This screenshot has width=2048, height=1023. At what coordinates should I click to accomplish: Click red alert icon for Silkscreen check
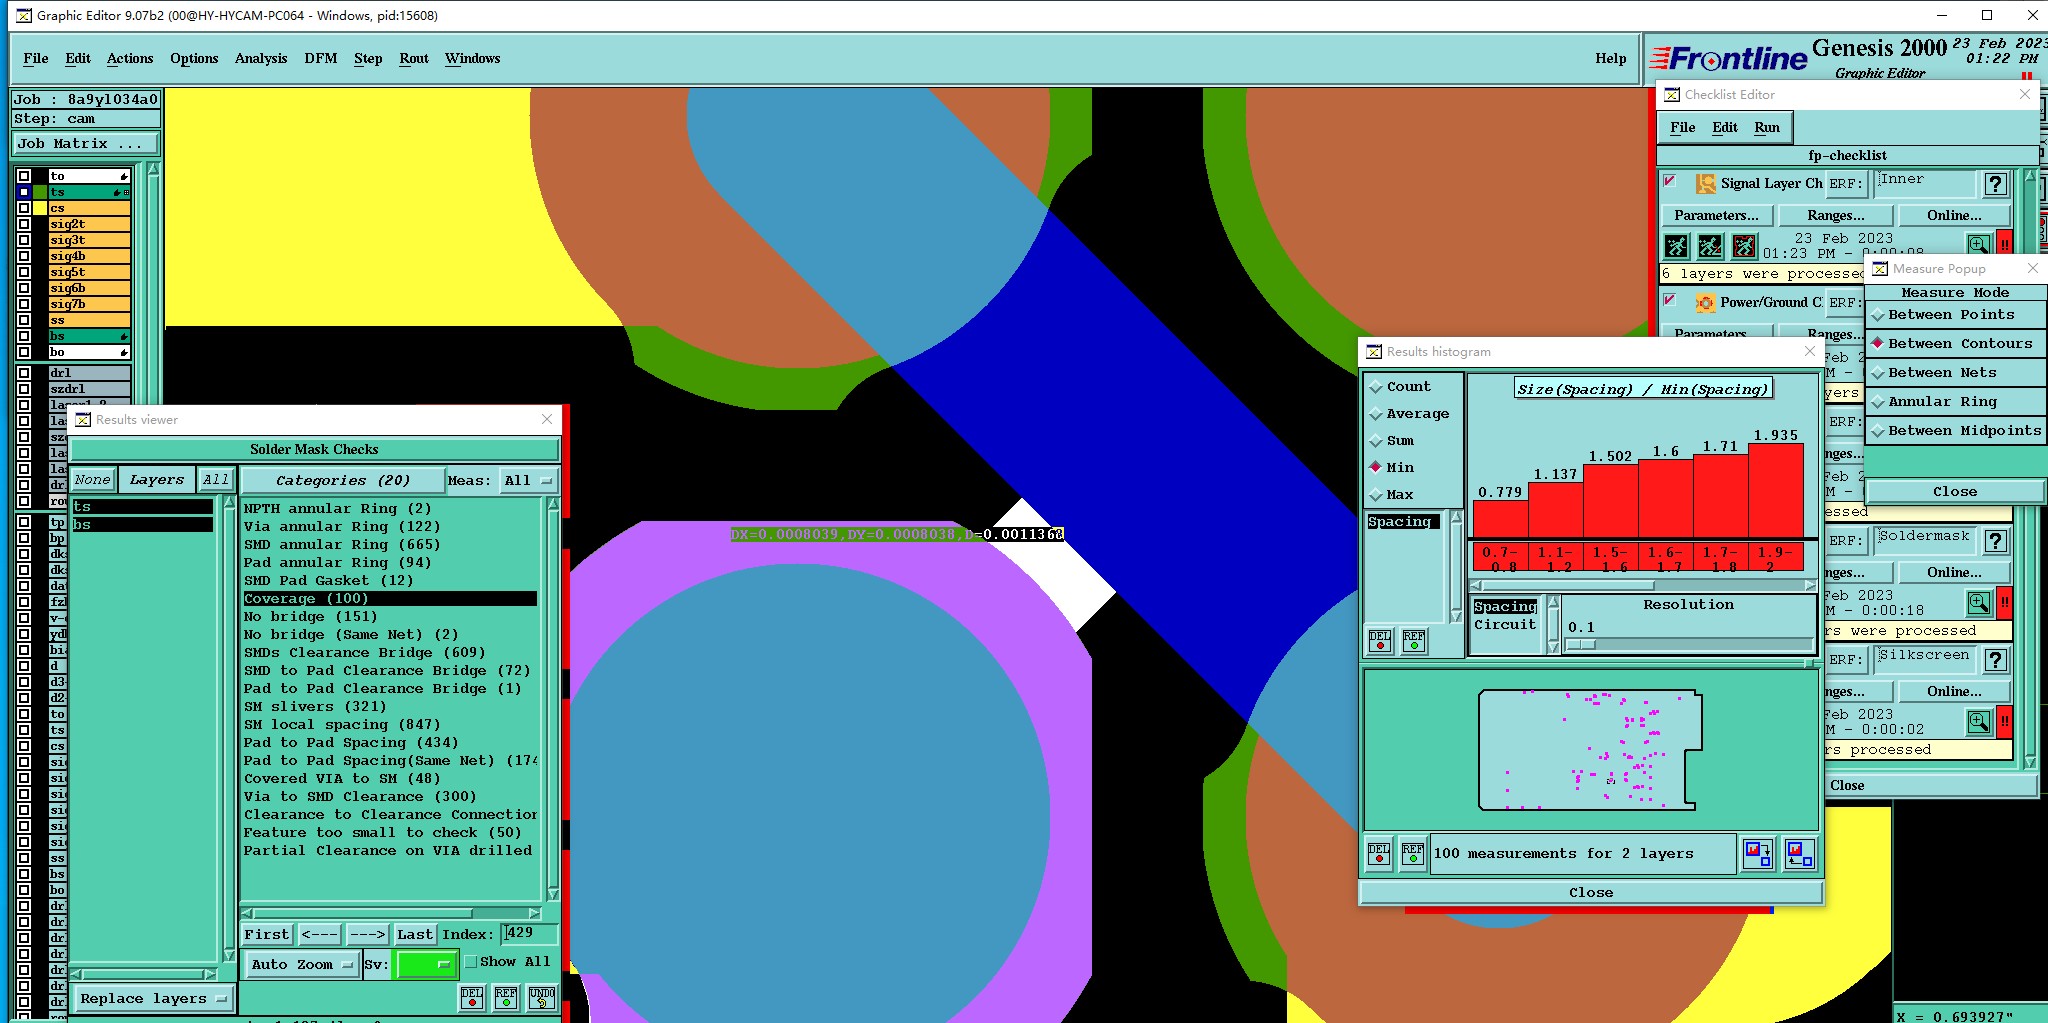[x=2004, y=721]
